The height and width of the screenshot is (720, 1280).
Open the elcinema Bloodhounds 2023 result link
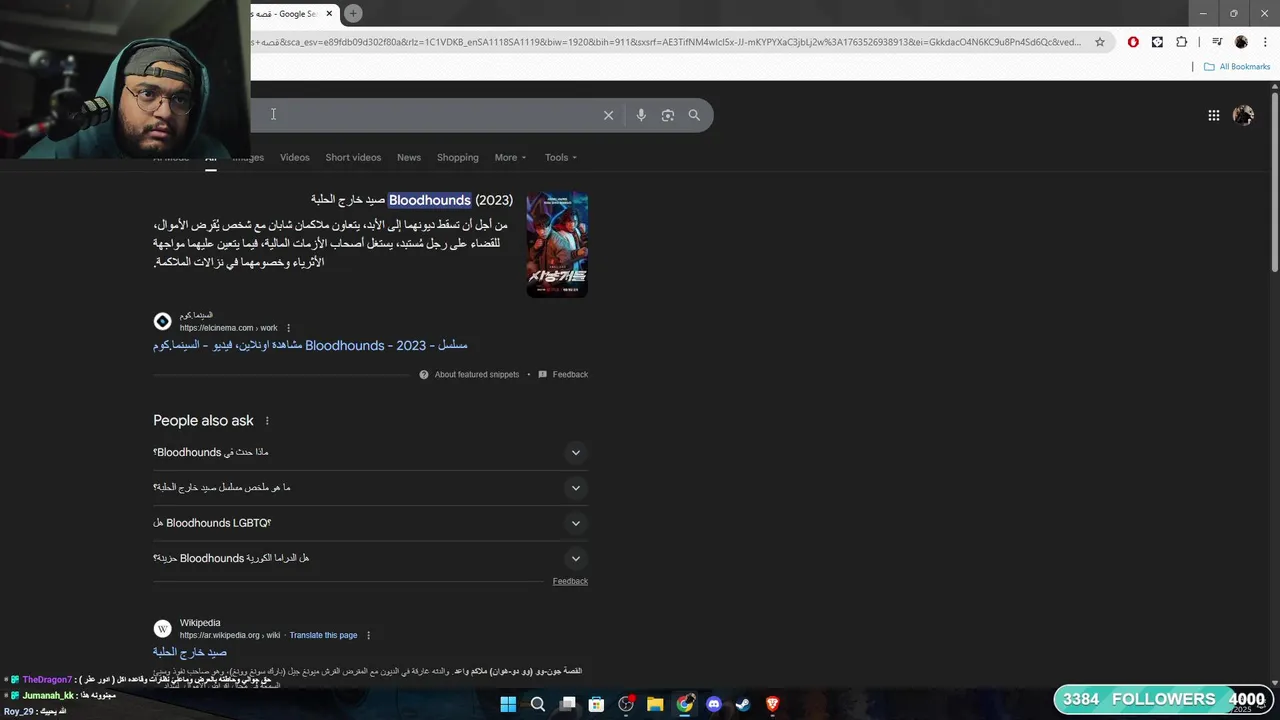tap(310, 345)
